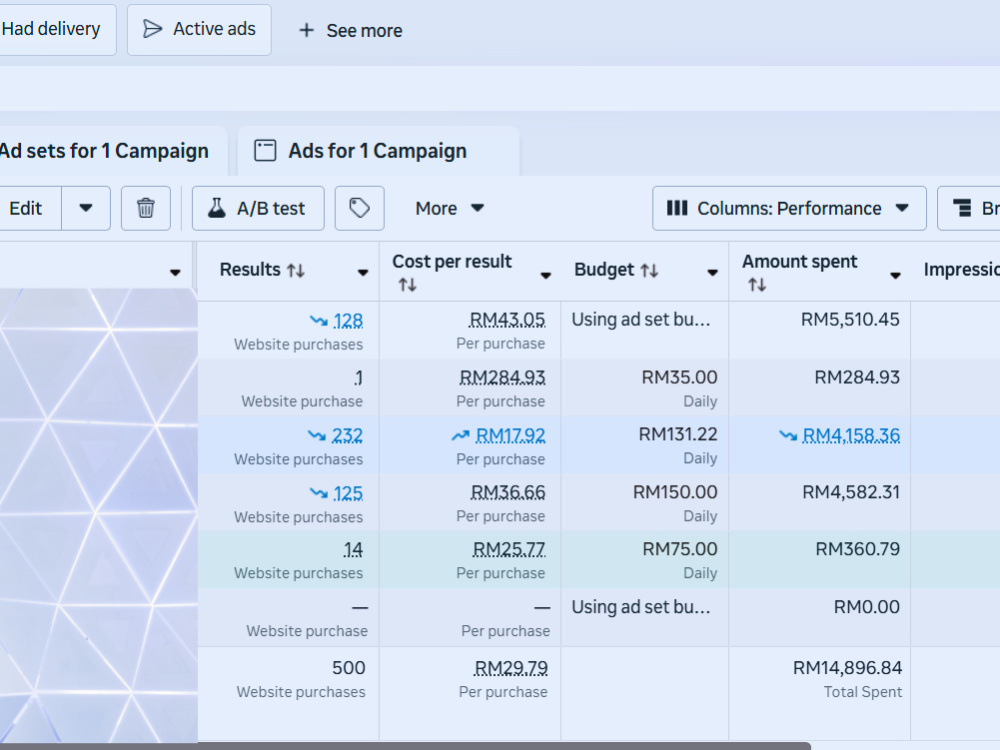Open the RM4,158.36 amount spent link
Screen dimensions: 1000x750
pyautogui.click(x=851, y=436)
